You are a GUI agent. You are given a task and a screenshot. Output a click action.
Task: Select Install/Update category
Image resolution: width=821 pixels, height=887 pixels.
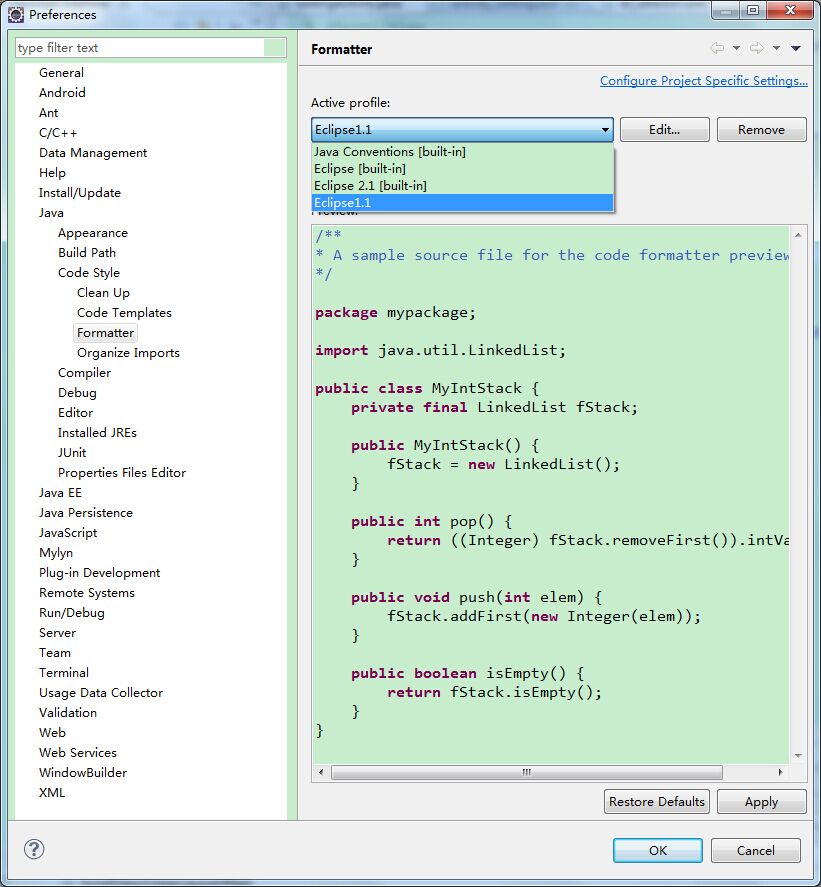click(80, 192)
